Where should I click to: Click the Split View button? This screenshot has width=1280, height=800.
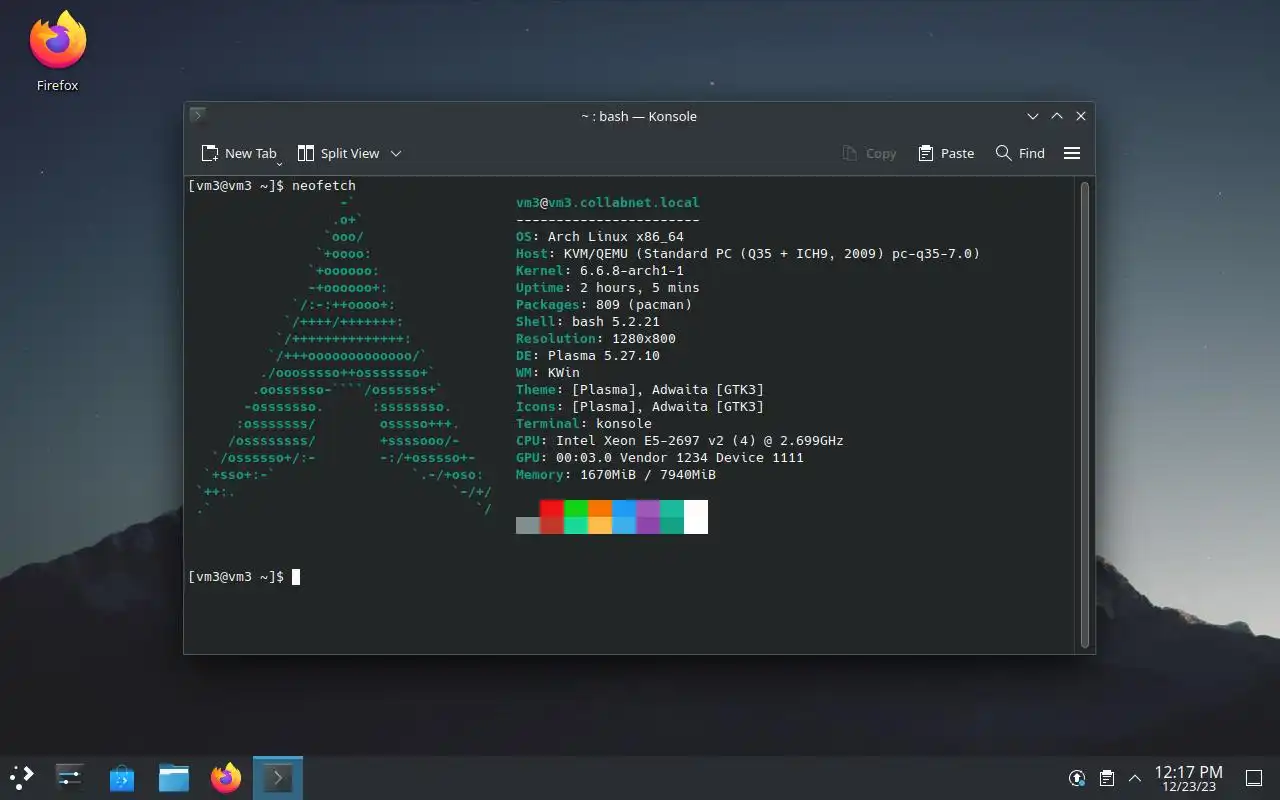338,153
